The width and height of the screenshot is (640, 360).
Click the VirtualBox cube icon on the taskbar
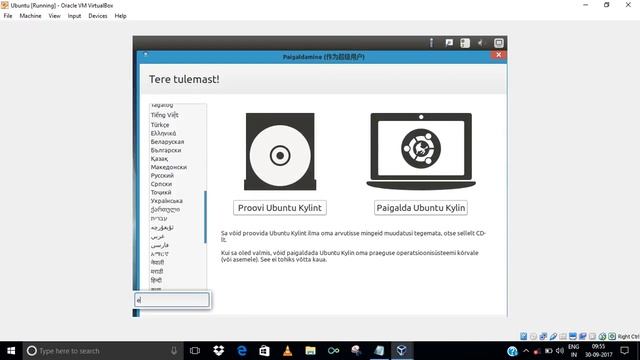[x=402, y=351]
